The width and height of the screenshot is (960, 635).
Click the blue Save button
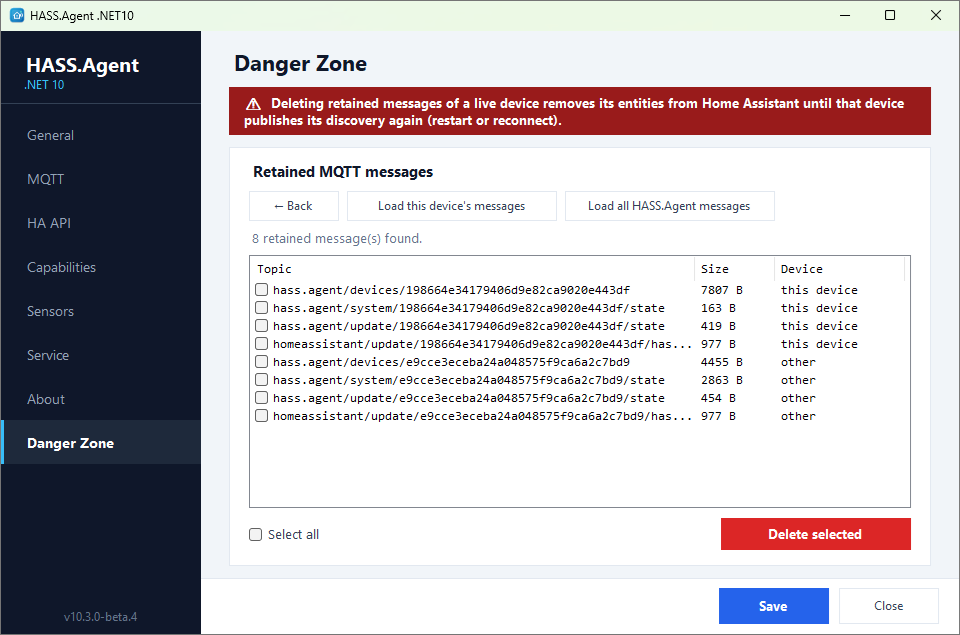[x=773, y=606]
